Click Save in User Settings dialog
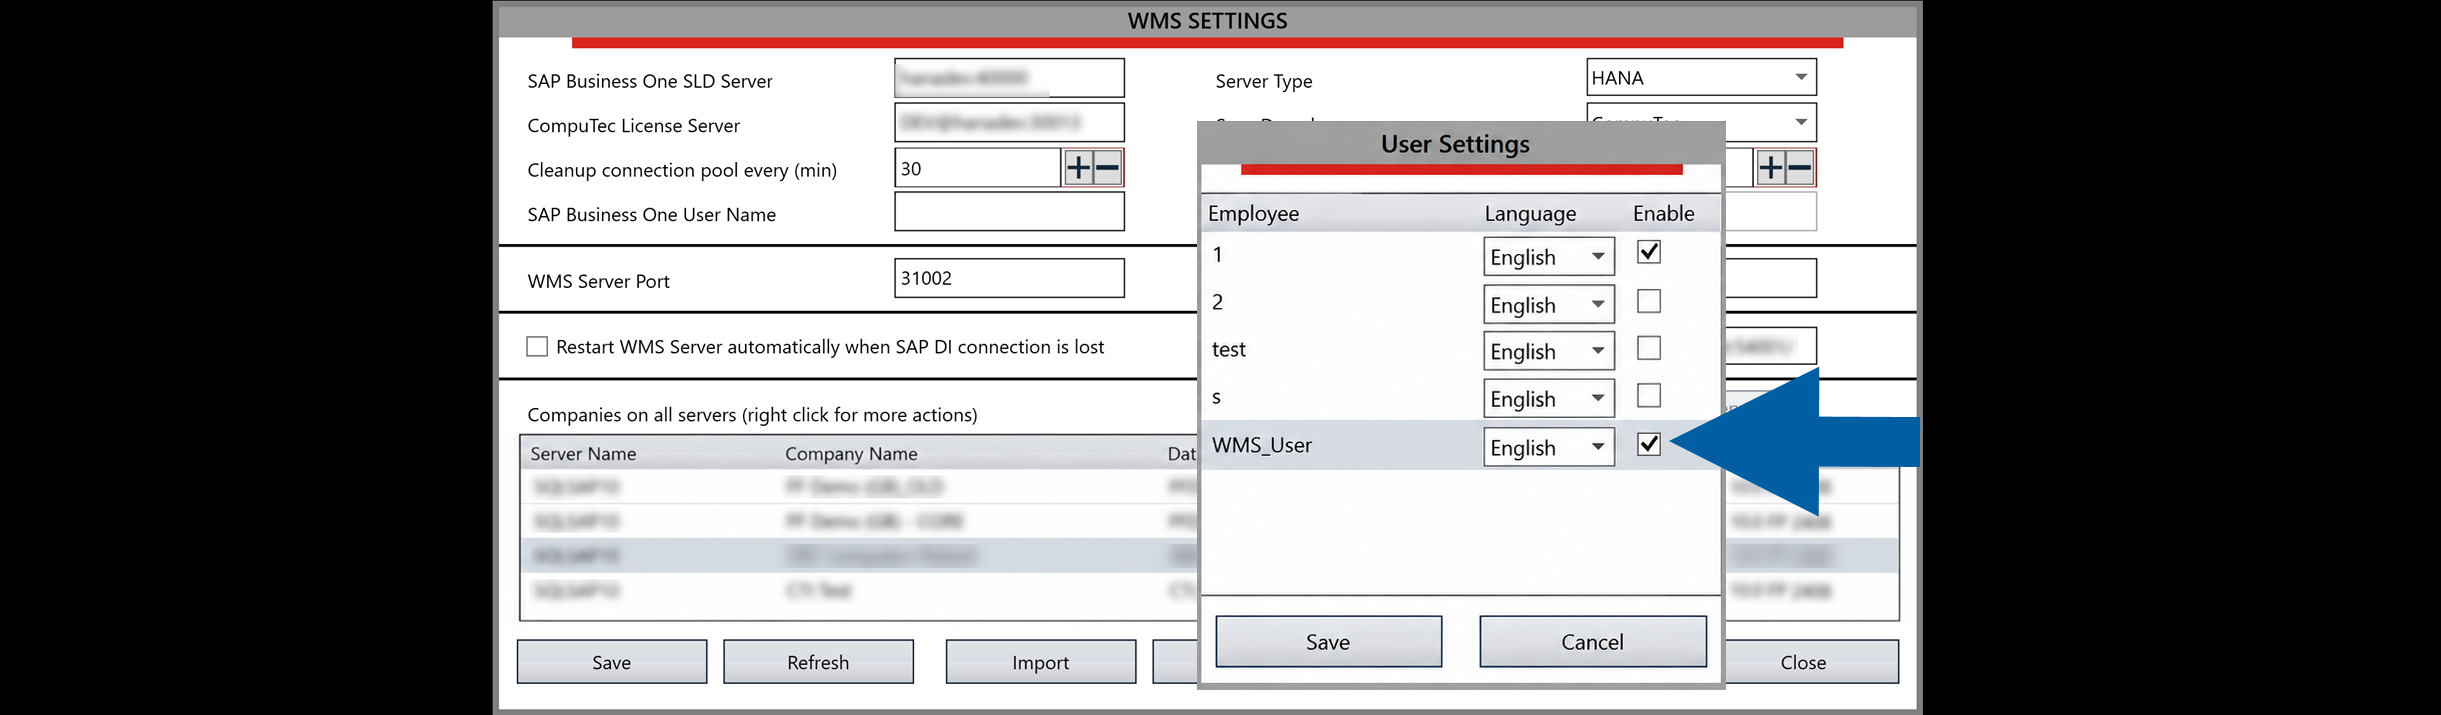 tap(1328, 642)
